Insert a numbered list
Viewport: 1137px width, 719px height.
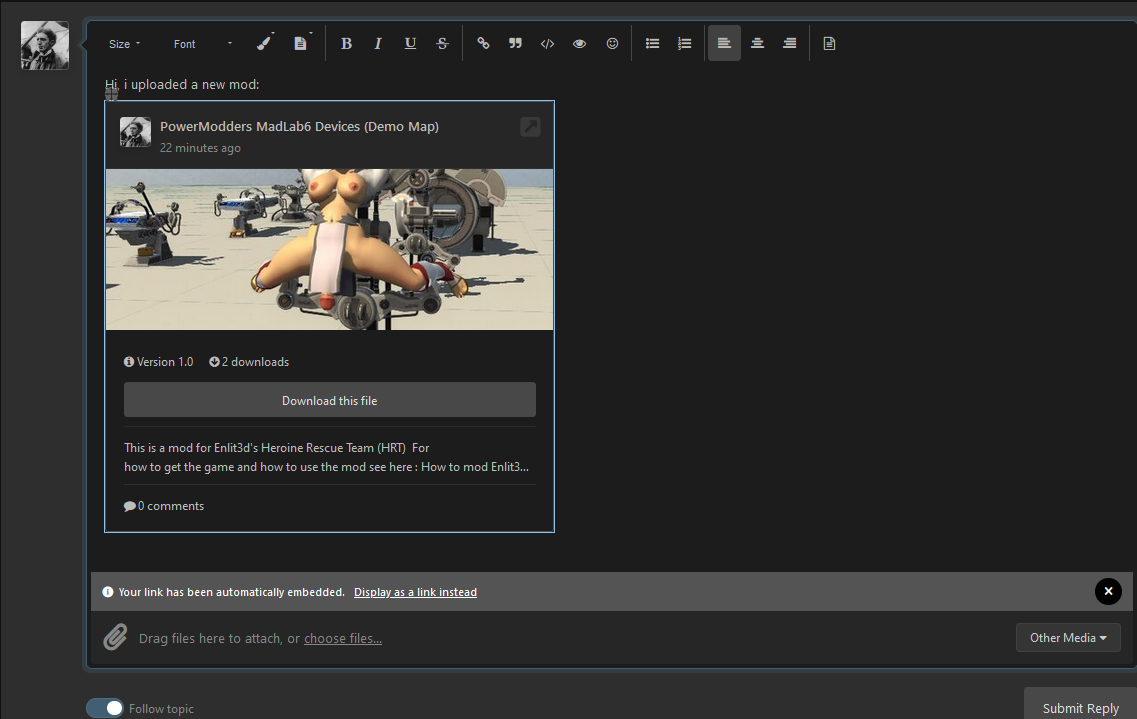point(685,43)
